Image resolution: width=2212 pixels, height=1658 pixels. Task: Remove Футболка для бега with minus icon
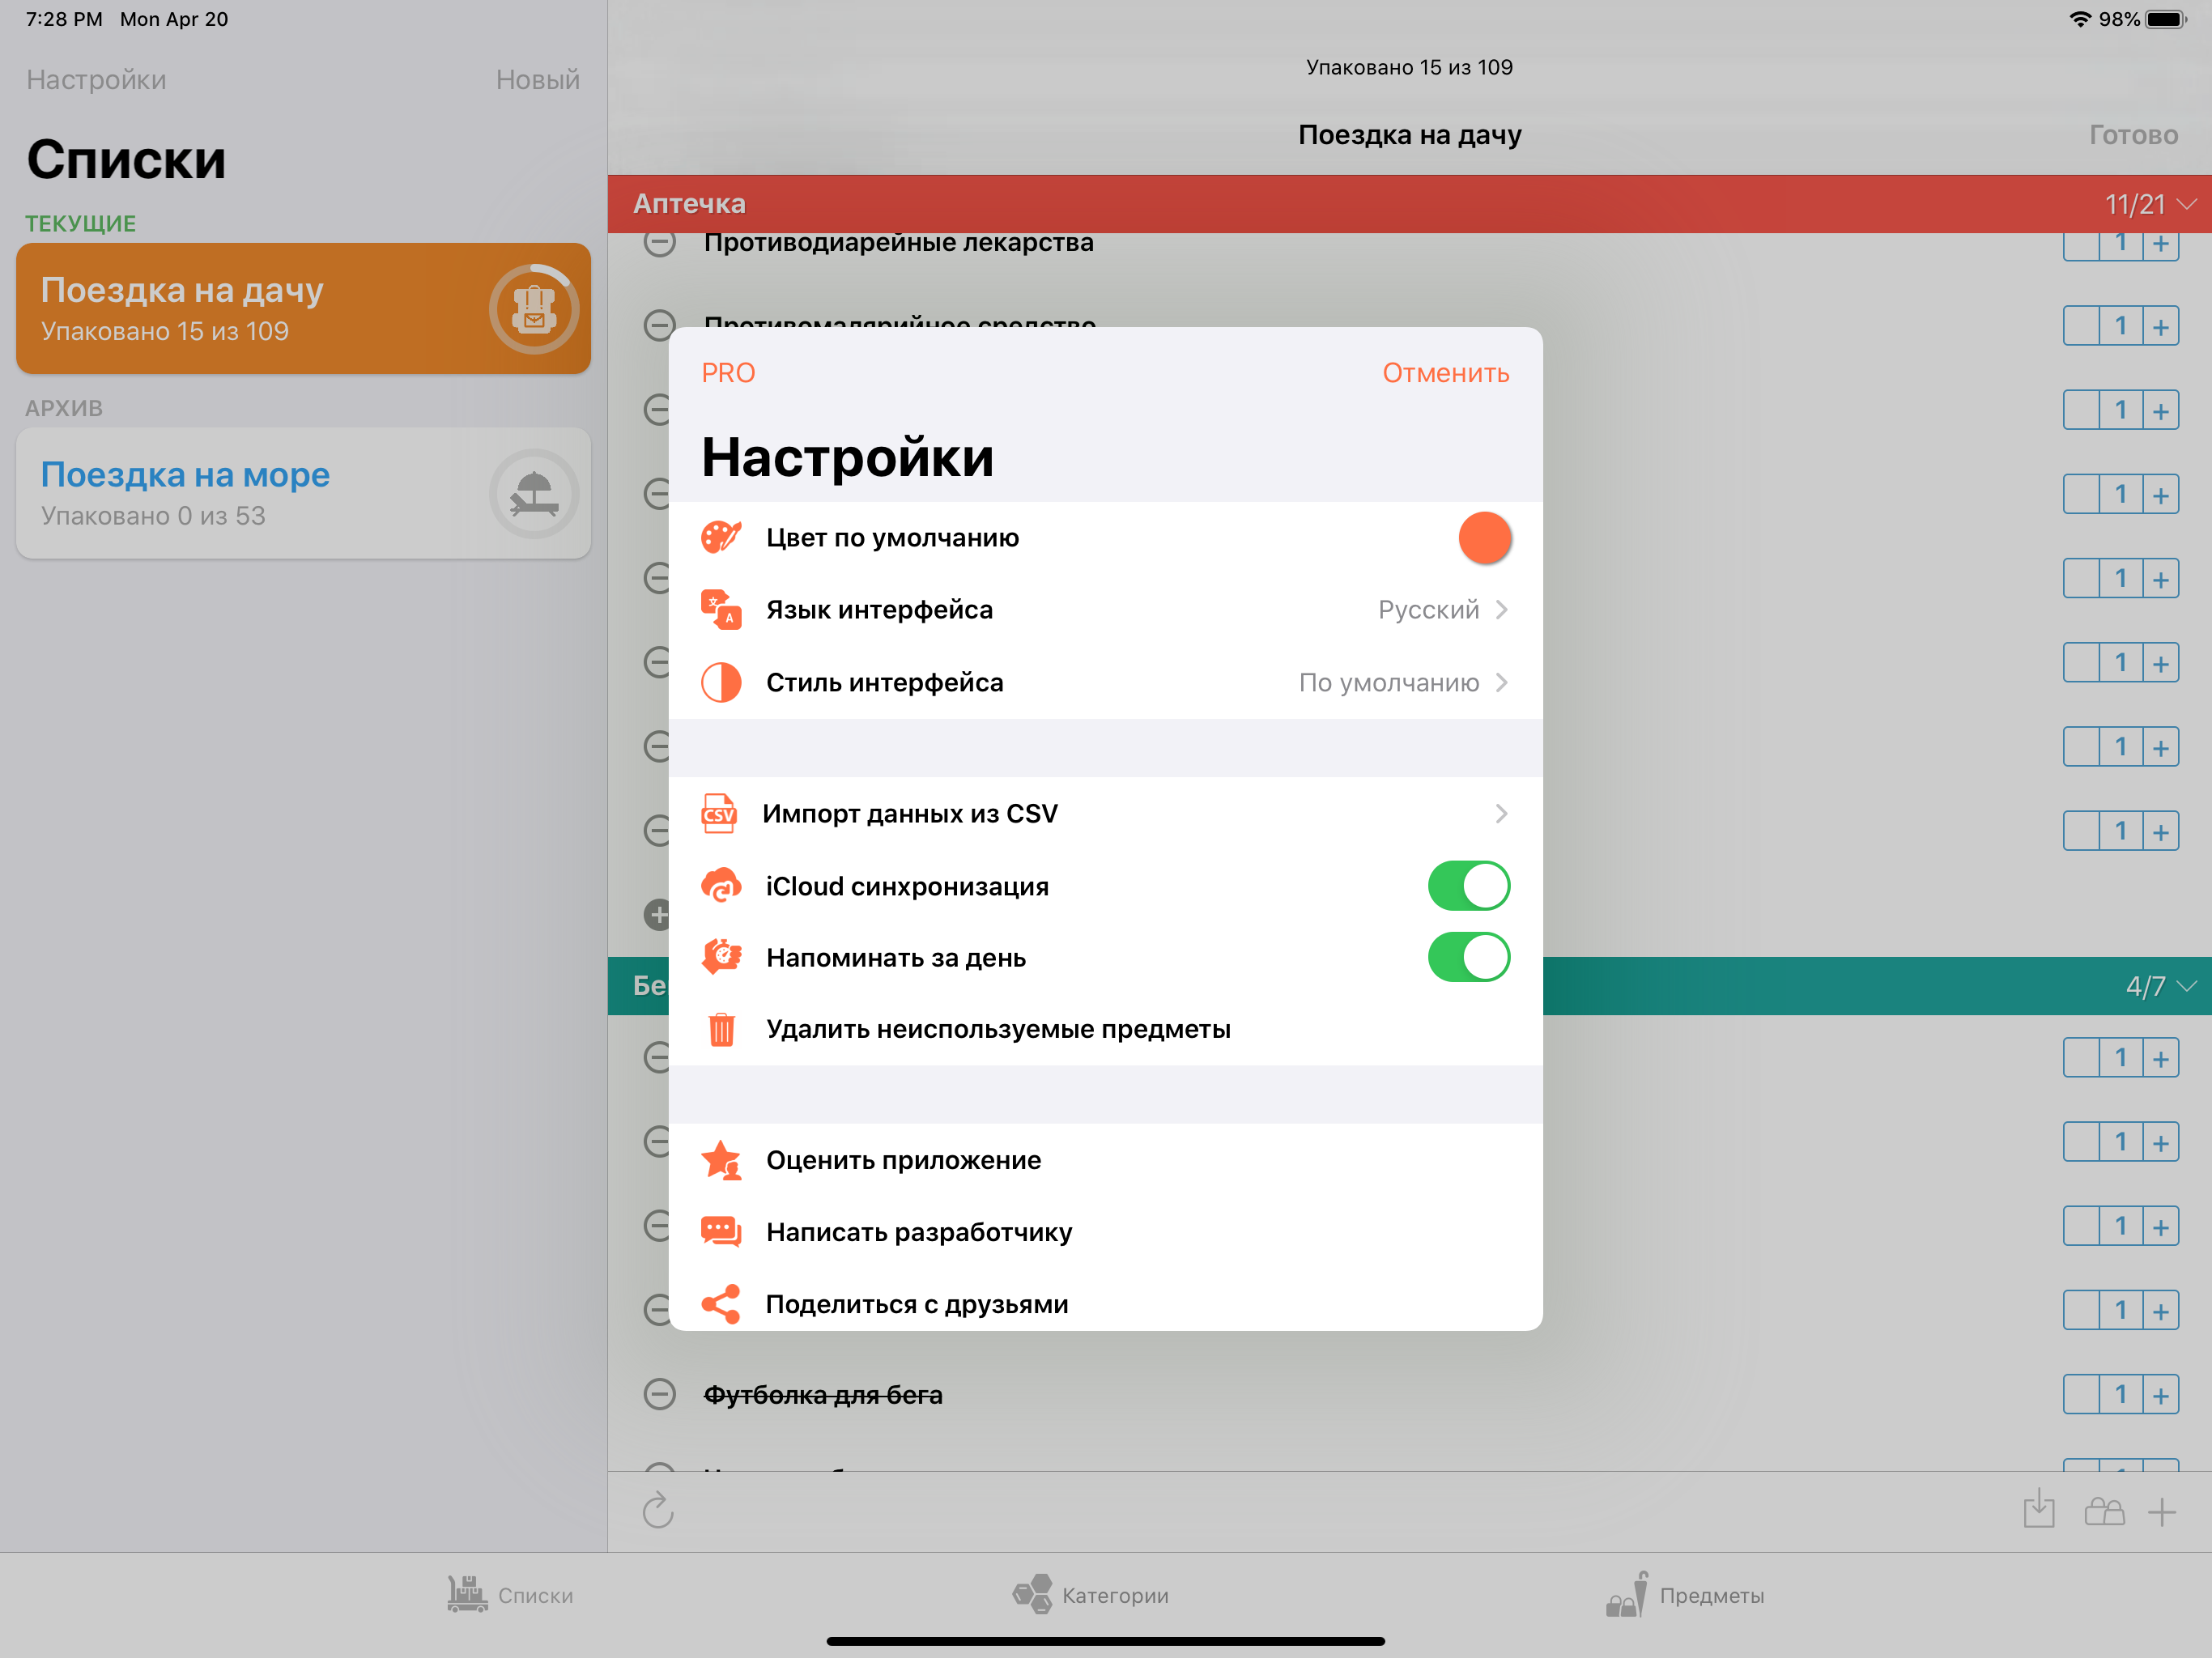click(x=659, y=1394)
